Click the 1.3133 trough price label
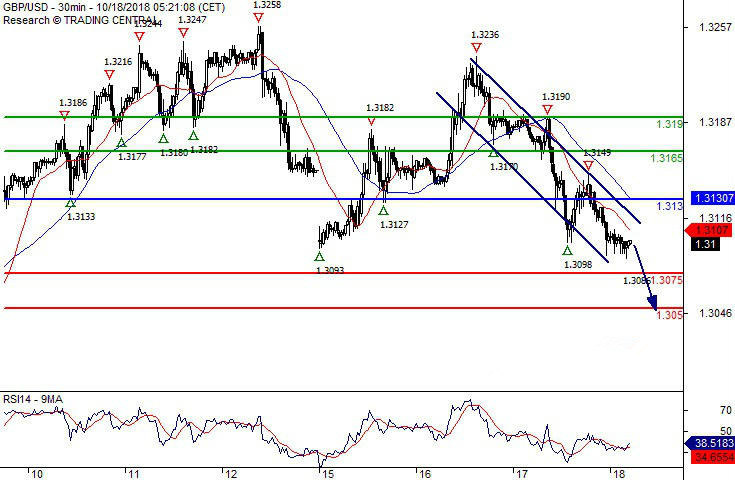This screenshot has width=735, height=480. (x=81, y=217)
